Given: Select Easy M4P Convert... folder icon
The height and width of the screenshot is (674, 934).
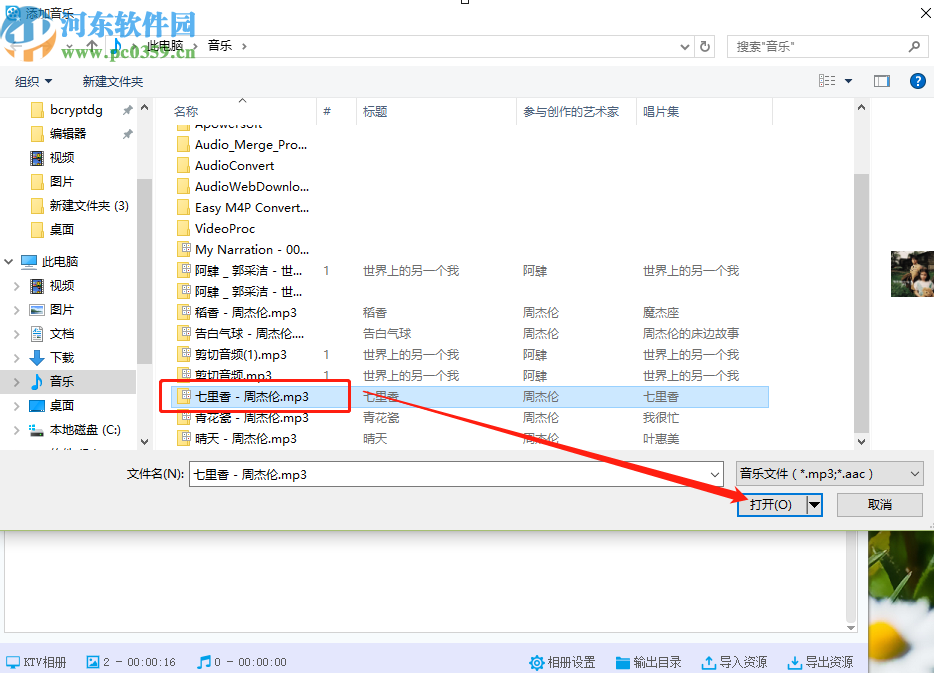Looking at the screenshot, I should [183, 208].
